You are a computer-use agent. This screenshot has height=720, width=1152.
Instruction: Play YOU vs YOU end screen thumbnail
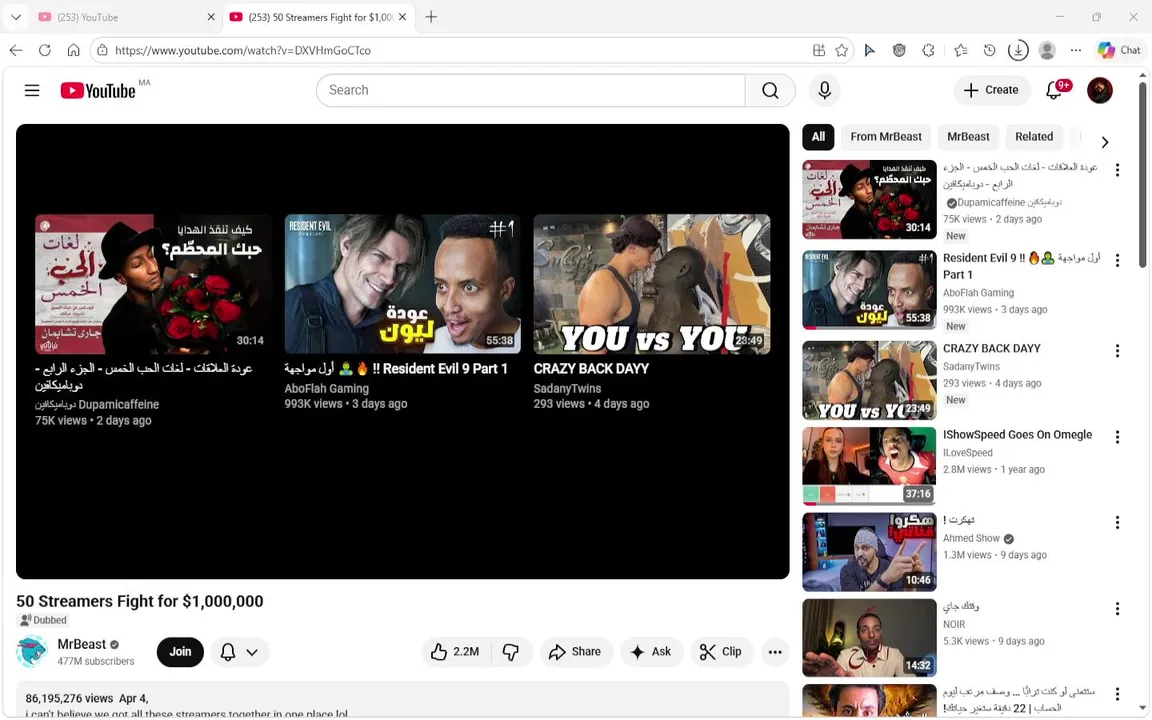652,284
